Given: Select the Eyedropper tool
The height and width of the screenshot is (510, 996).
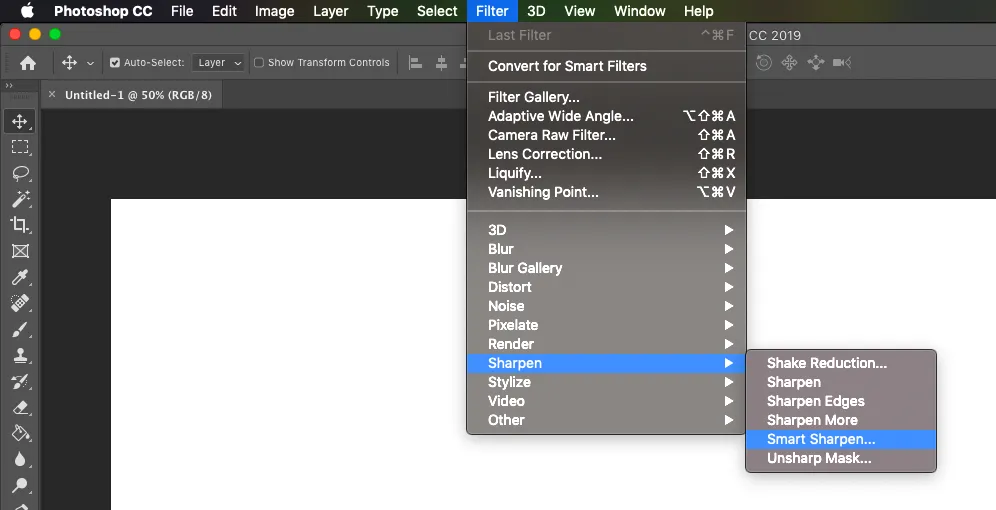Looking at the screenshot, I should (x=20, y=277).
